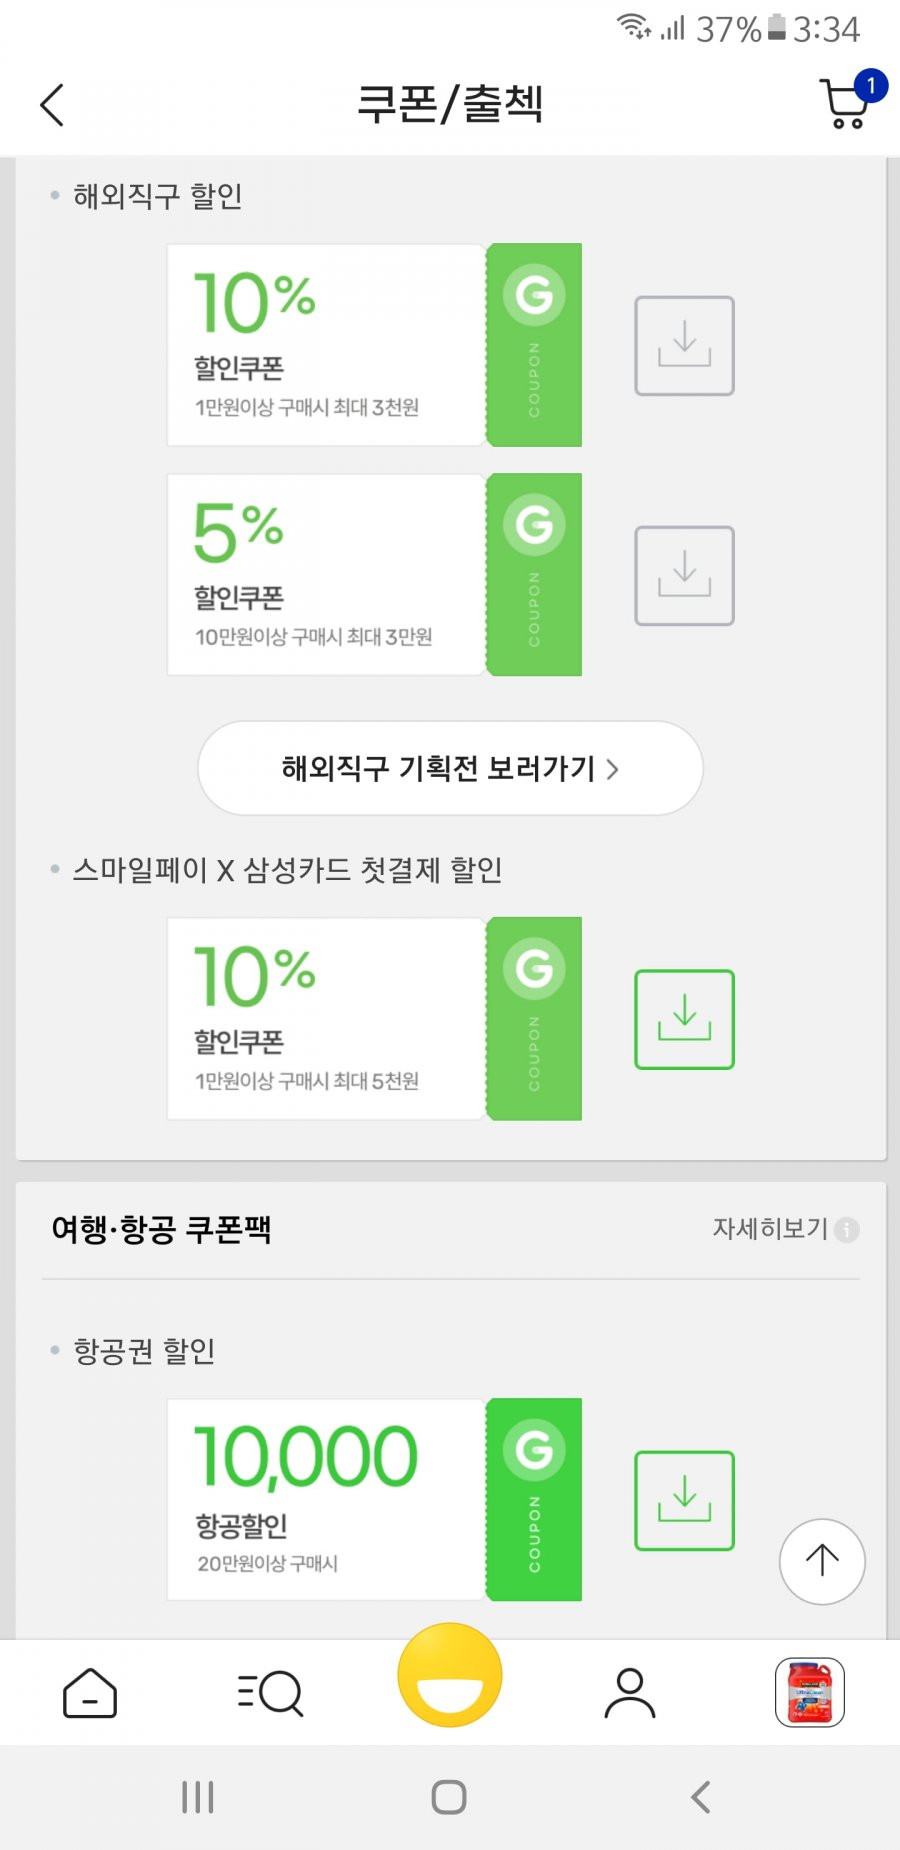Download the 5% overseas direct purchase coupon
Screen dimensions: 900x1850
685,575
